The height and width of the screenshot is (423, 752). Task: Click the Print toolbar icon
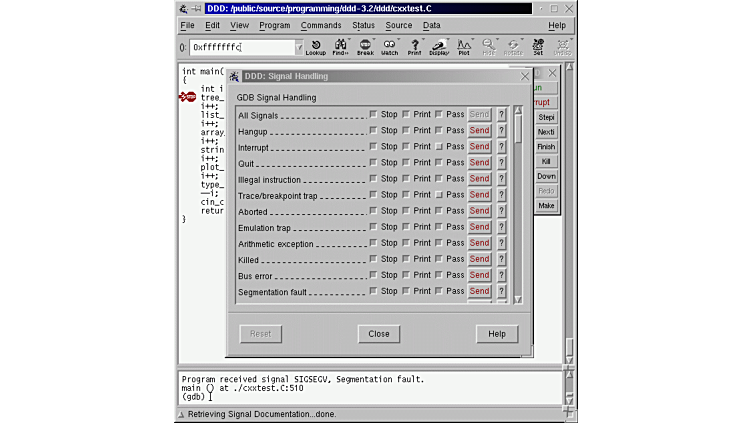[x=414, y=46]
